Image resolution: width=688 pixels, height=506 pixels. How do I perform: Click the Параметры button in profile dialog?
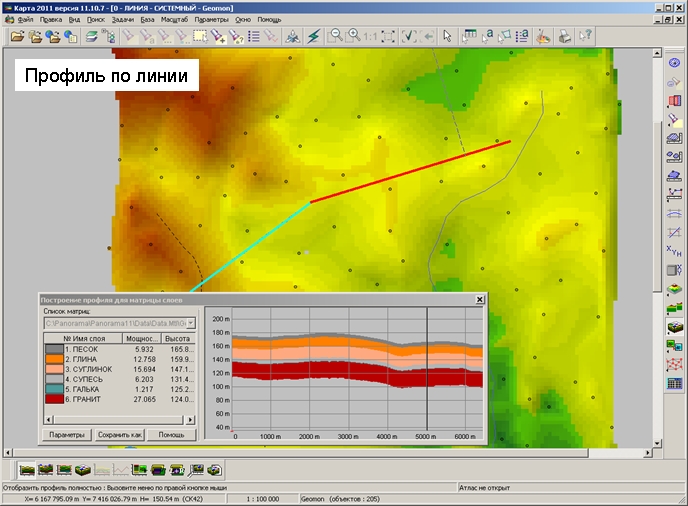[66, 435]
